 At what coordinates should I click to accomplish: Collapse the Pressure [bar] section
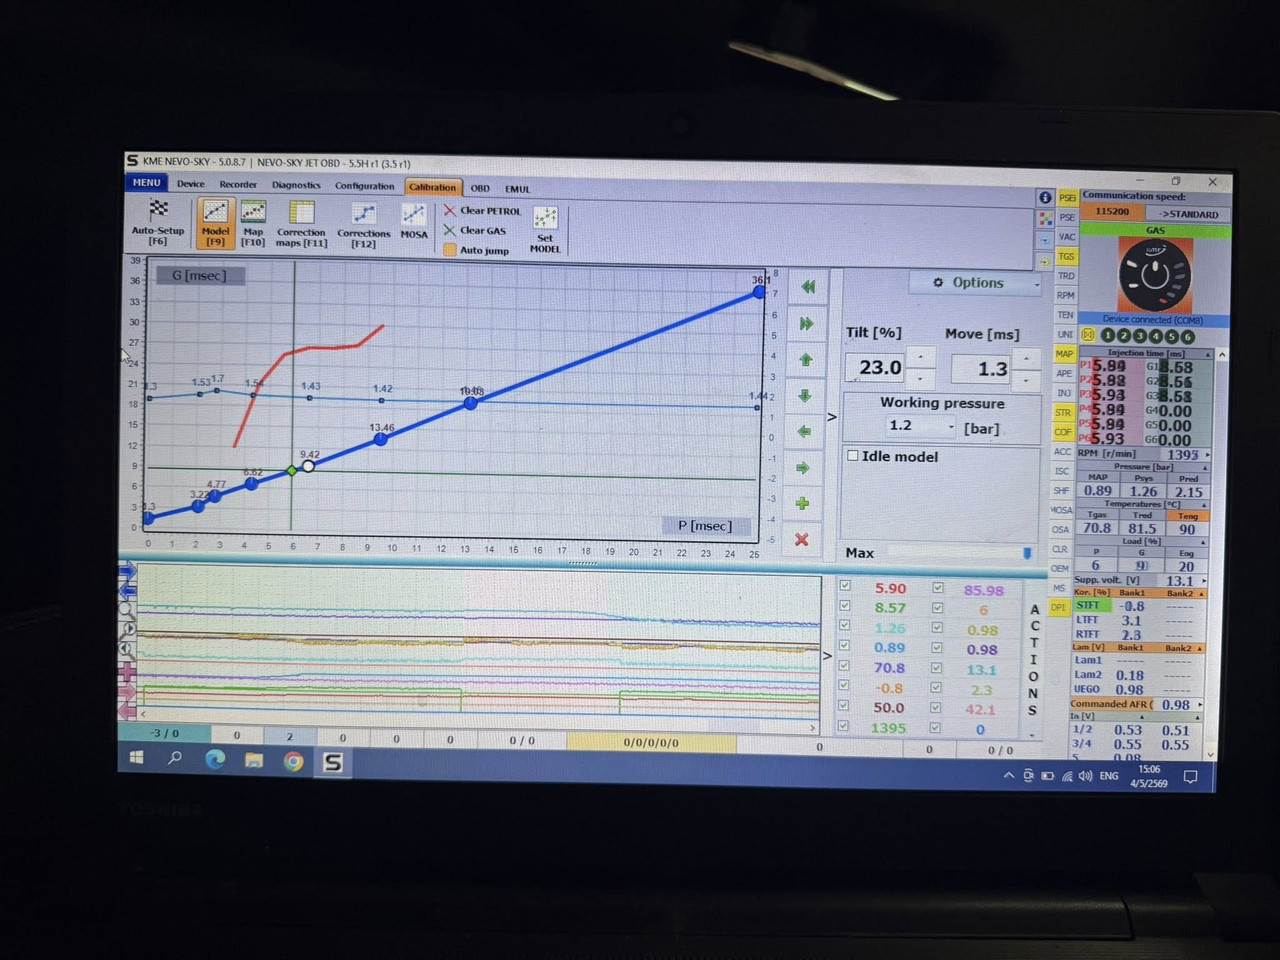pos(1206,467)
